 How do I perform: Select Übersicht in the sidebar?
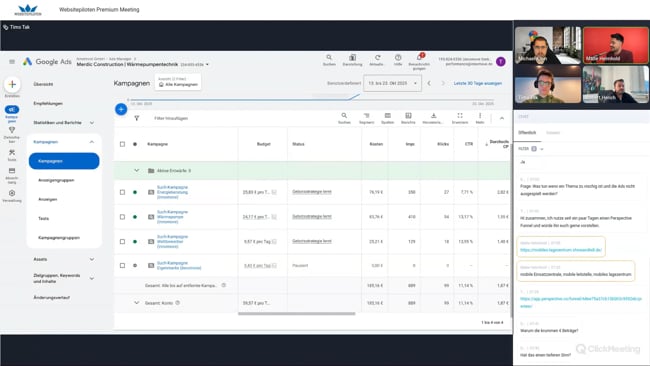coord(44,84)
